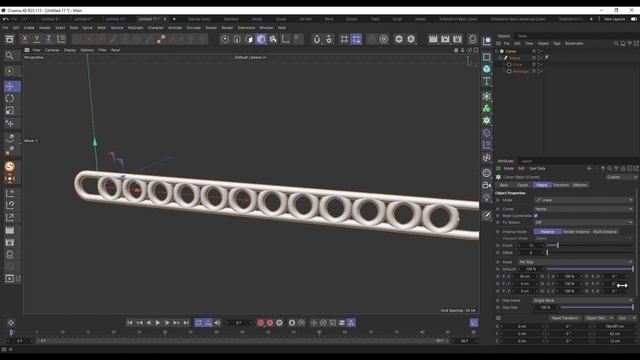This screenshot has width=640, height=360.
Task: Open the Mode dropdown showing Per Step
Action: 576,262
